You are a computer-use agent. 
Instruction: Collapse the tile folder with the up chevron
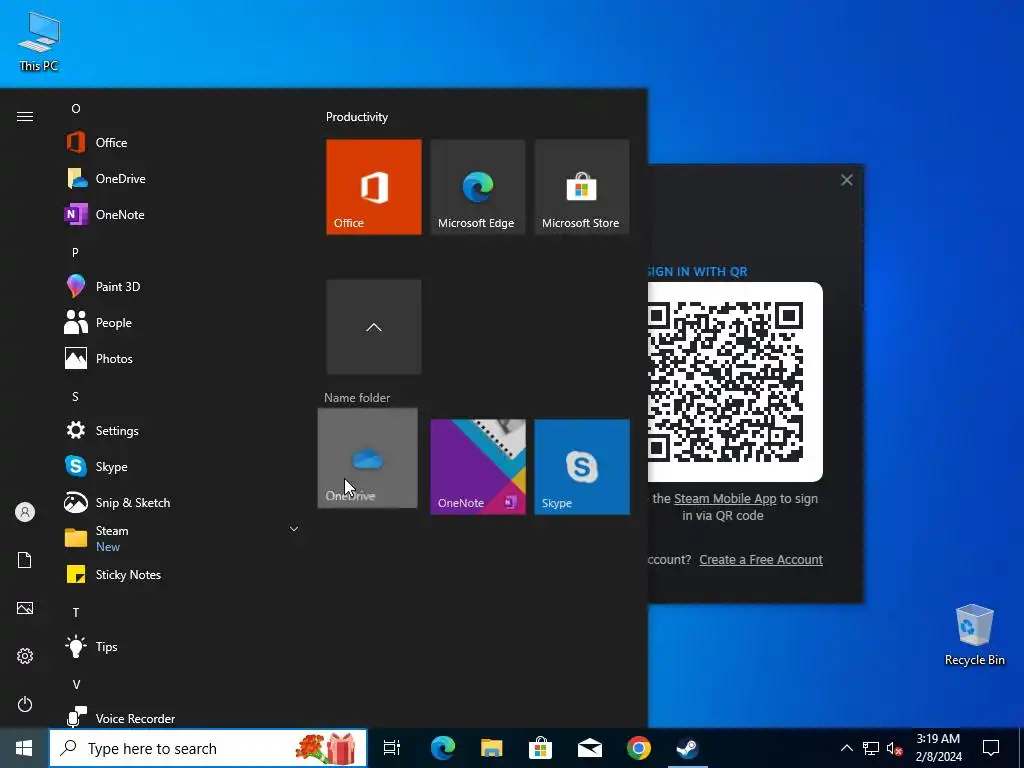click(374, 327)
